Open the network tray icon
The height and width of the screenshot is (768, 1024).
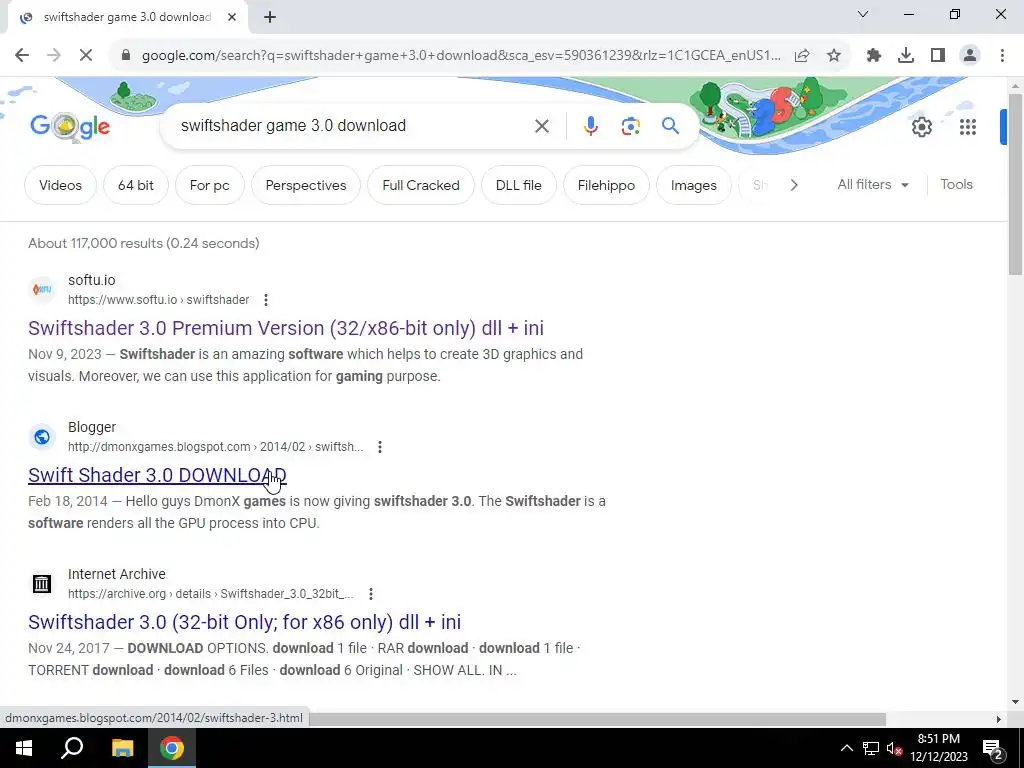coord(871,748)
